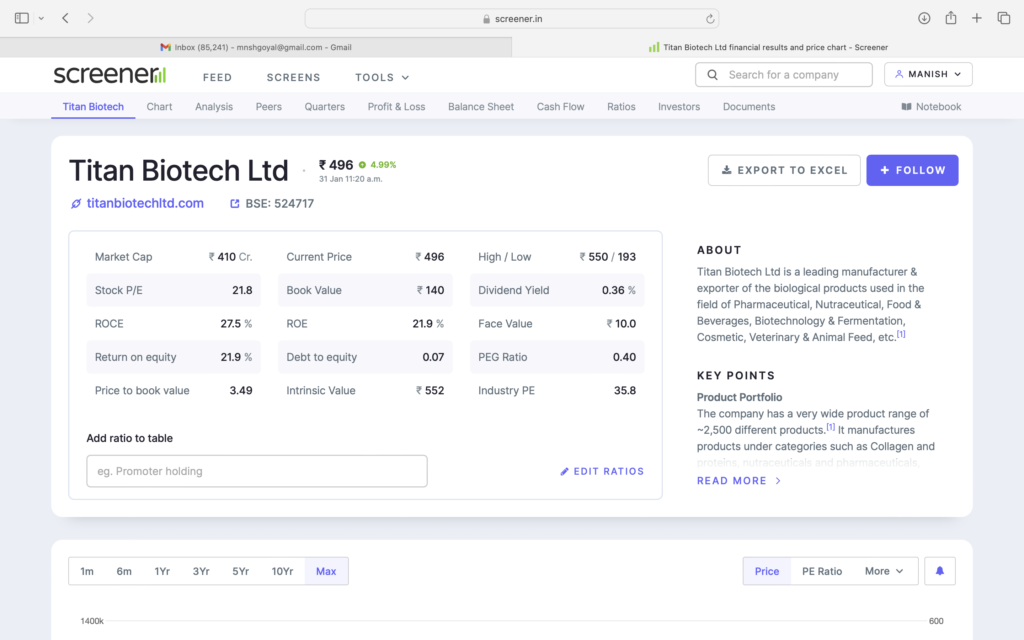The height and width of the screenshot is (640, 1024).
Task: Jump to the Analysis section
Action: tap(214, 106)
